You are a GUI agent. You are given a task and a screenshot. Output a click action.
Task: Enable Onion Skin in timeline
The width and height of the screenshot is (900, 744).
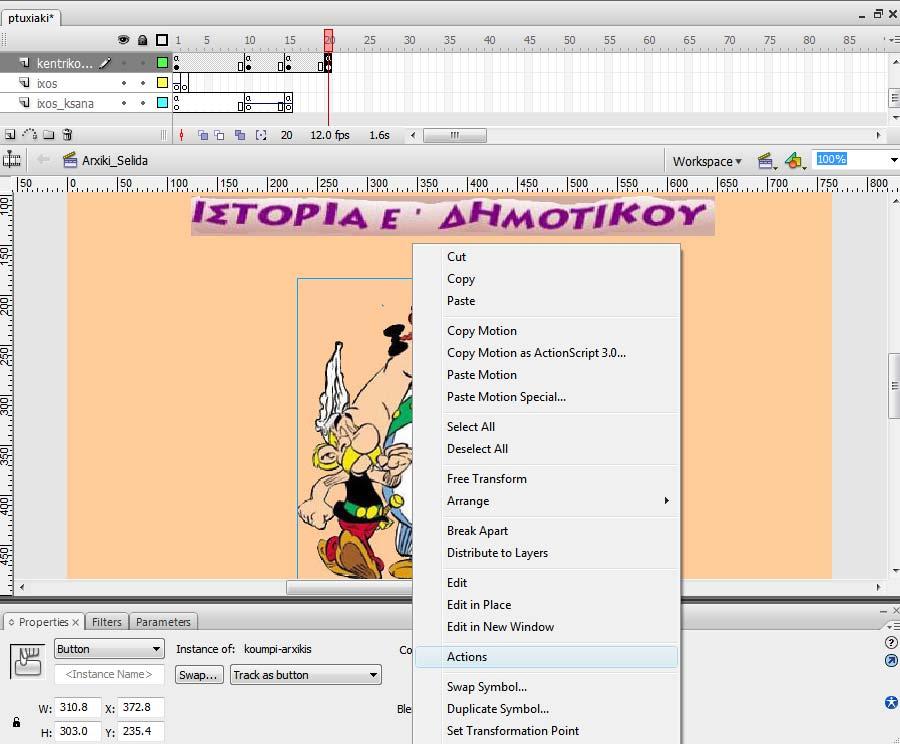tap(203, 135)
